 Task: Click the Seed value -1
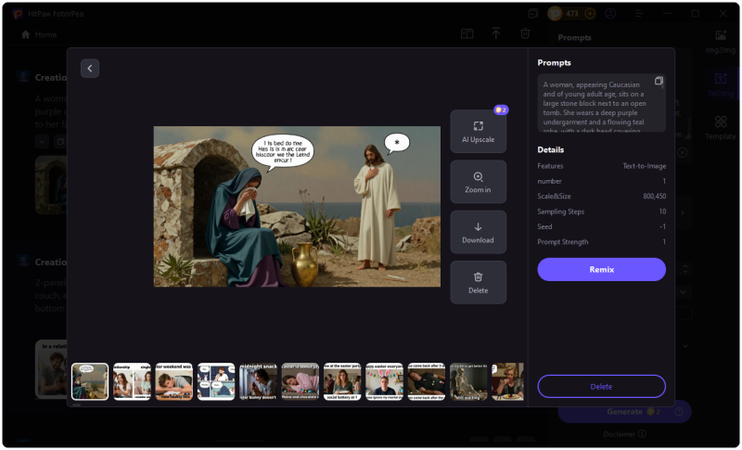(x=662, y=227)
